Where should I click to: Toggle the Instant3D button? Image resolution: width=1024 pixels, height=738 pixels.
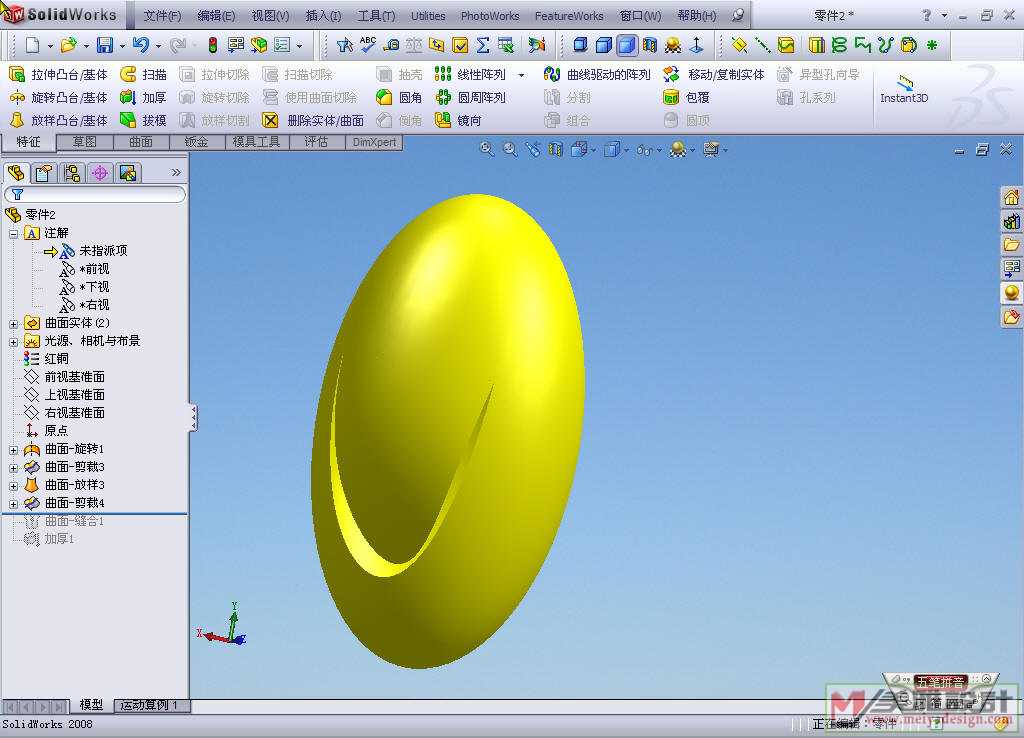(x=904, y=89)
